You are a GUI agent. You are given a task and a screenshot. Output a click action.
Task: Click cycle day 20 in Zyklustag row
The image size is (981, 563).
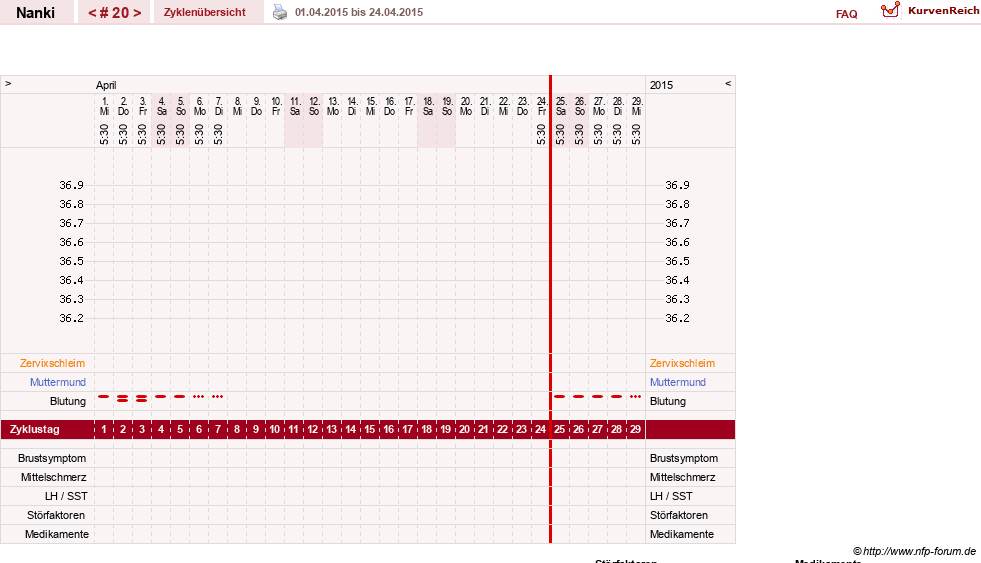click(x=464, y=429)
